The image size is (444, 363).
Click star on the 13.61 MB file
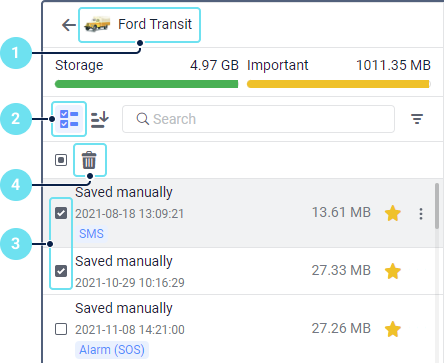tap(393, 213)
